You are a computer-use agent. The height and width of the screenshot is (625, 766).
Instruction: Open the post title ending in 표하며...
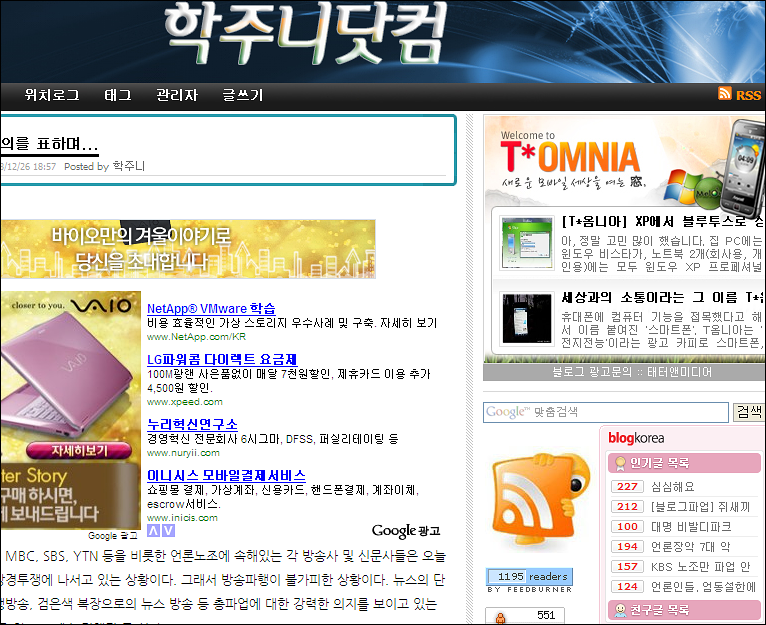(49, 144)
